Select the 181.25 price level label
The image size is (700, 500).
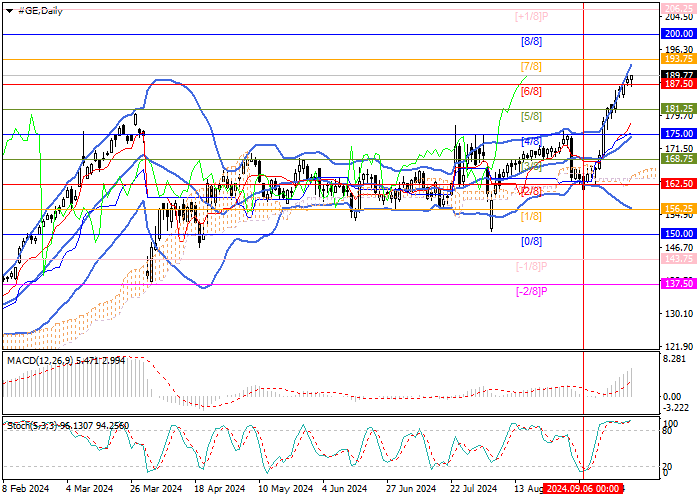click(x=679, y=109)
